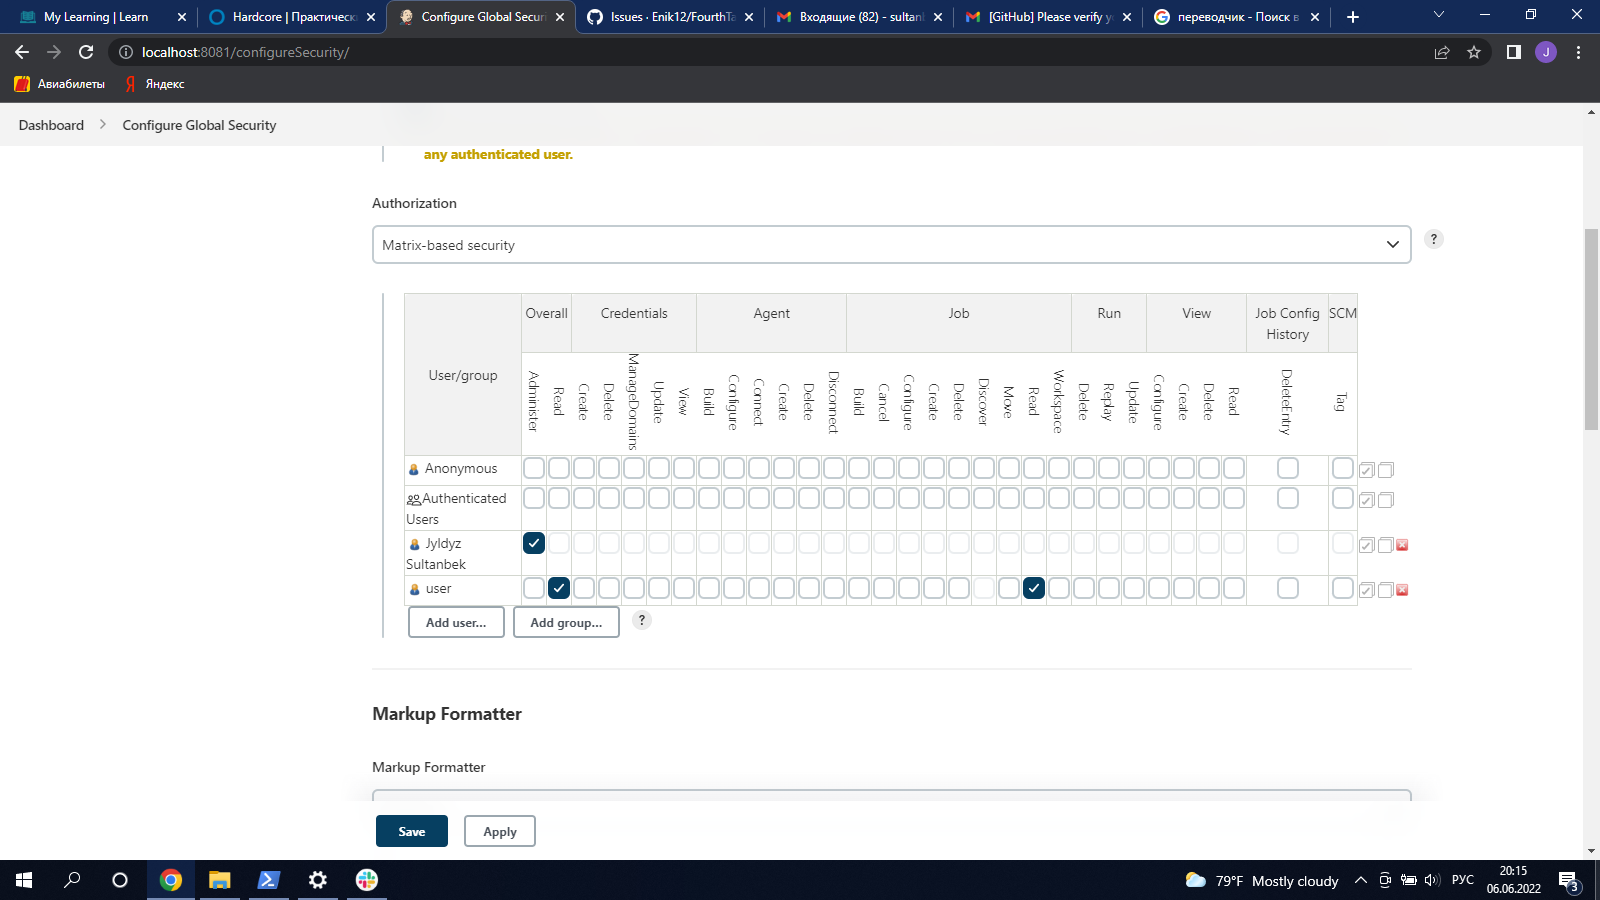
Task: Open PowerShell from the taskbar
Action: (x=269, y=880)
